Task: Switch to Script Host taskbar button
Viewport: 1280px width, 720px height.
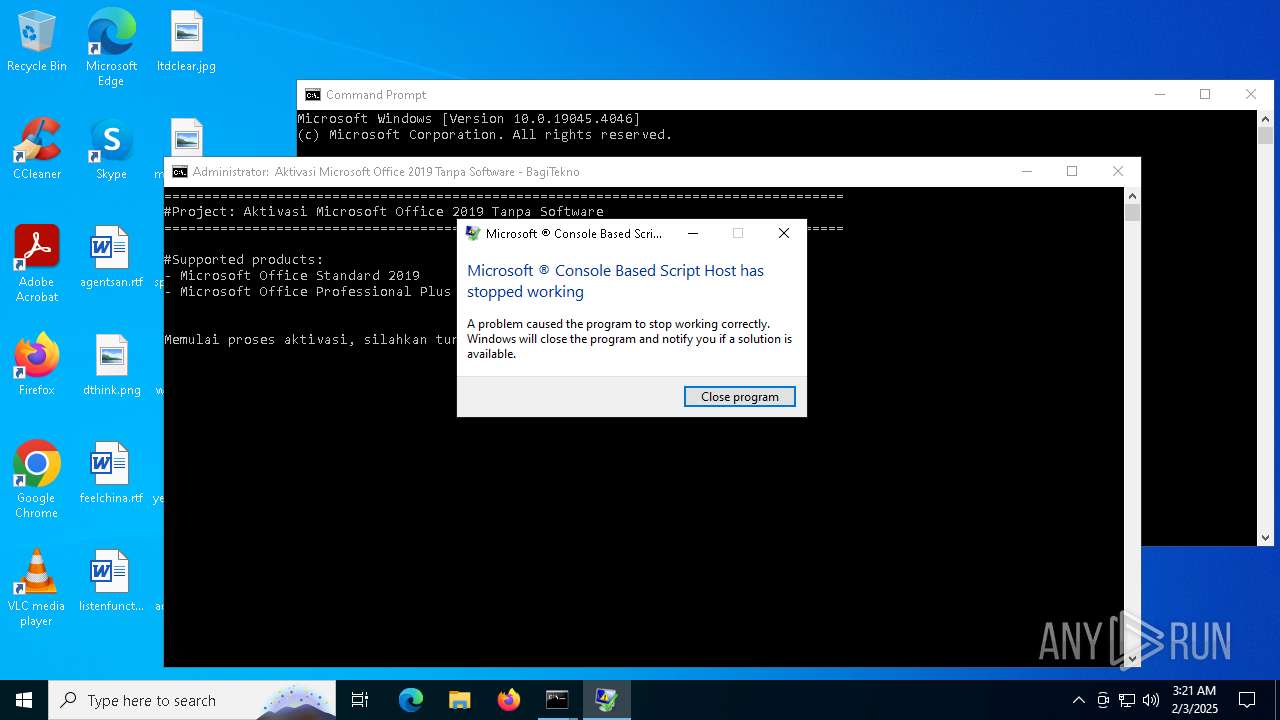Action: click(606, 700)
